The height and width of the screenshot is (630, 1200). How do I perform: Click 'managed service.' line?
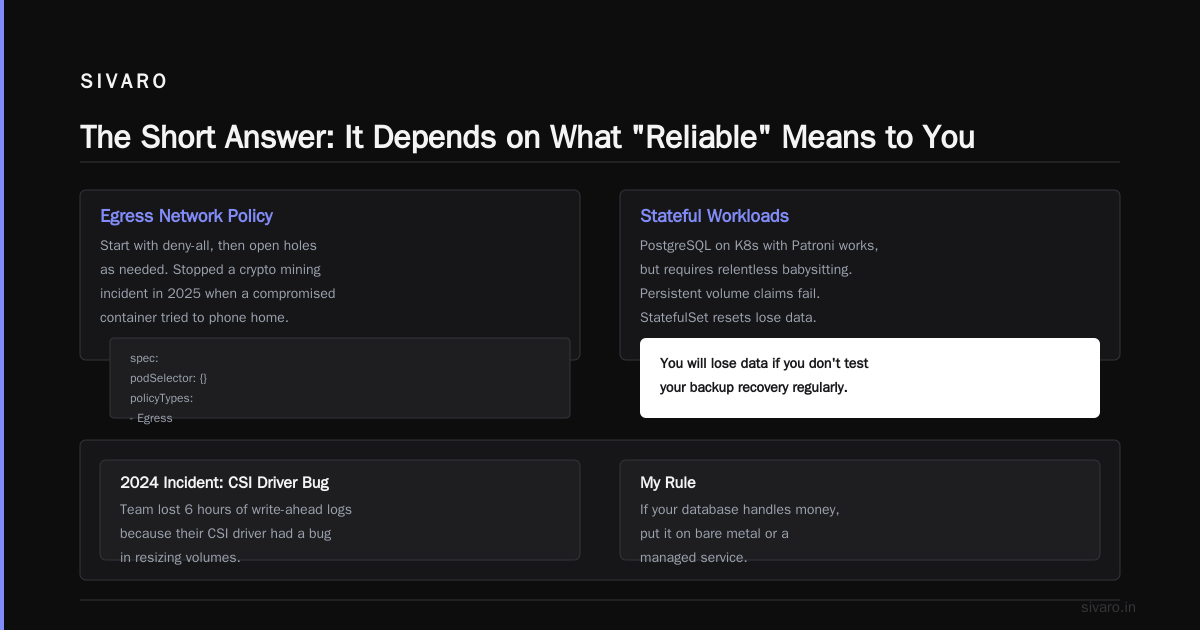tap(693, 557)
